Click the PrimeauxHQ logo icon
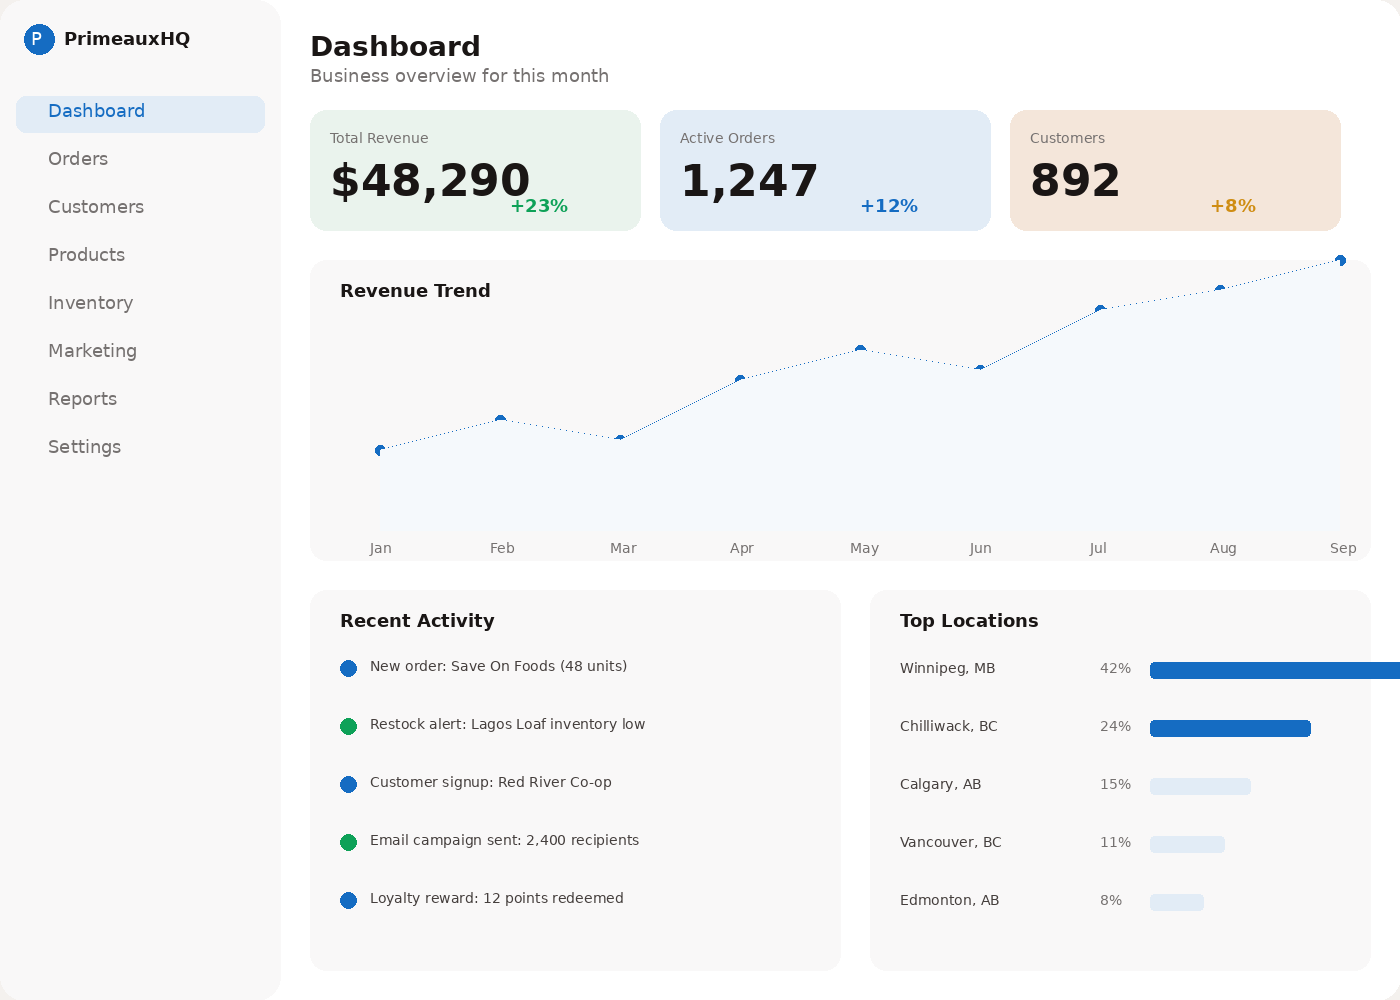 [39, 39]
